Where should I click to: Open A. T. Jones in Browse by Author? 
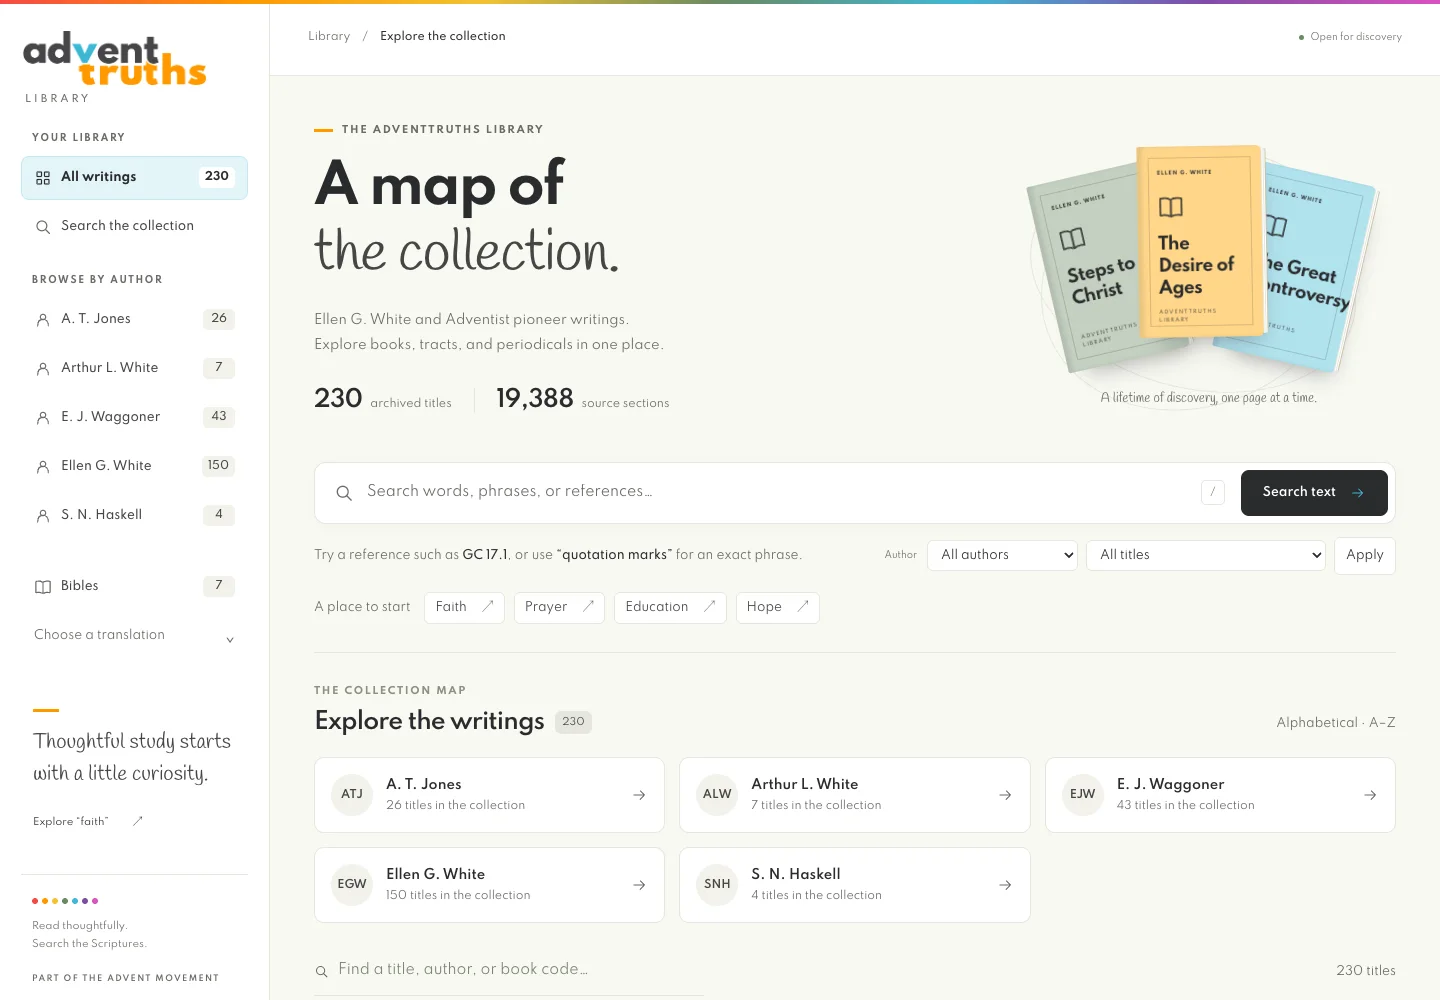(134, 320)
